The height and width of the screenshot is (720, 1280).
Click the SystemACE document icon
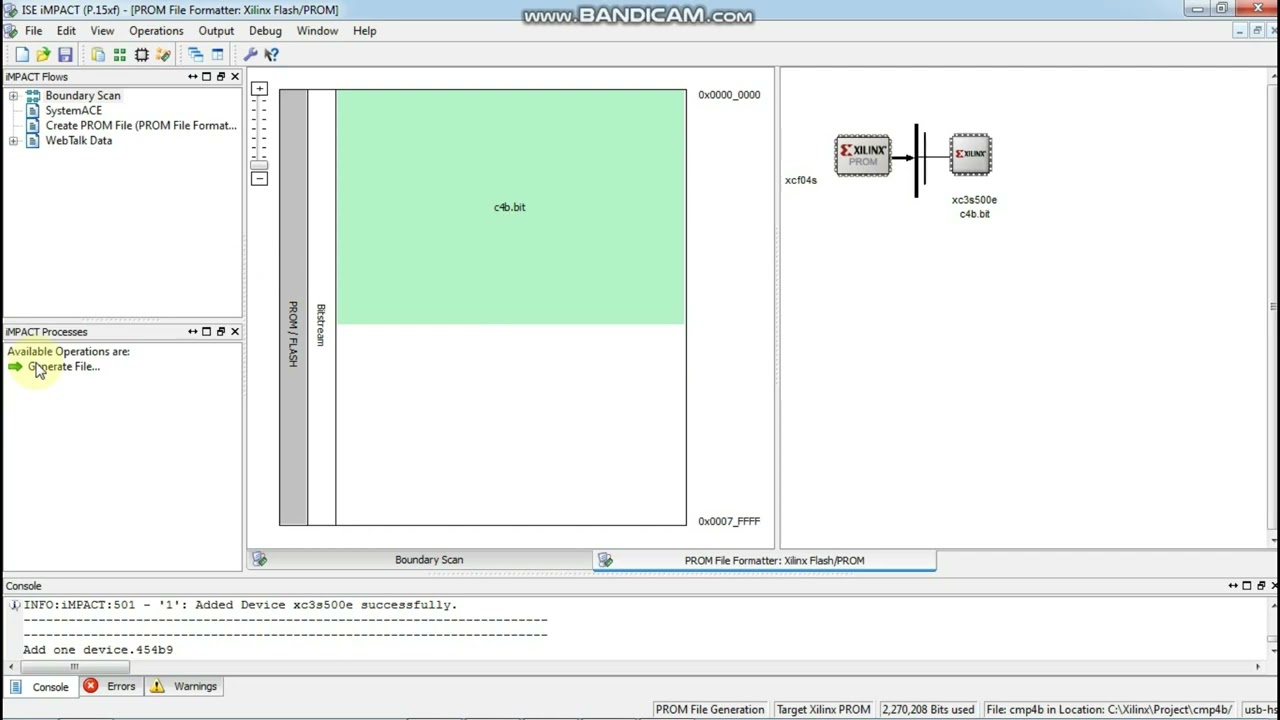(33, 111)
